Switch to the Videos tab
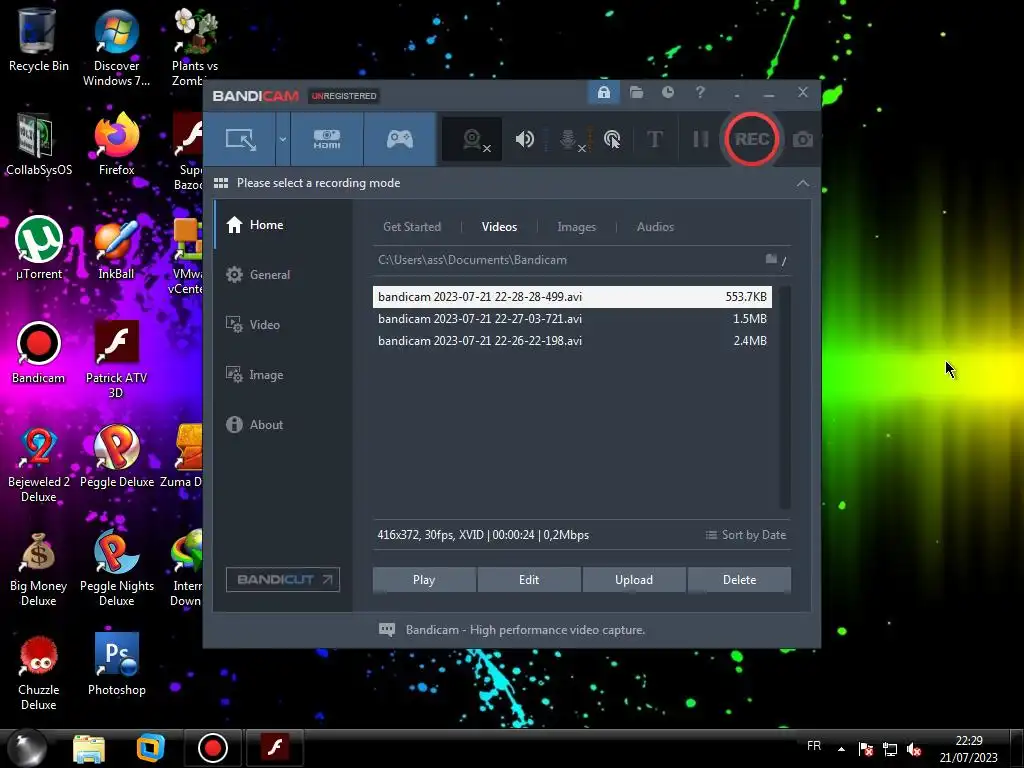This screenshot has width=1024, height=768. 500,227
